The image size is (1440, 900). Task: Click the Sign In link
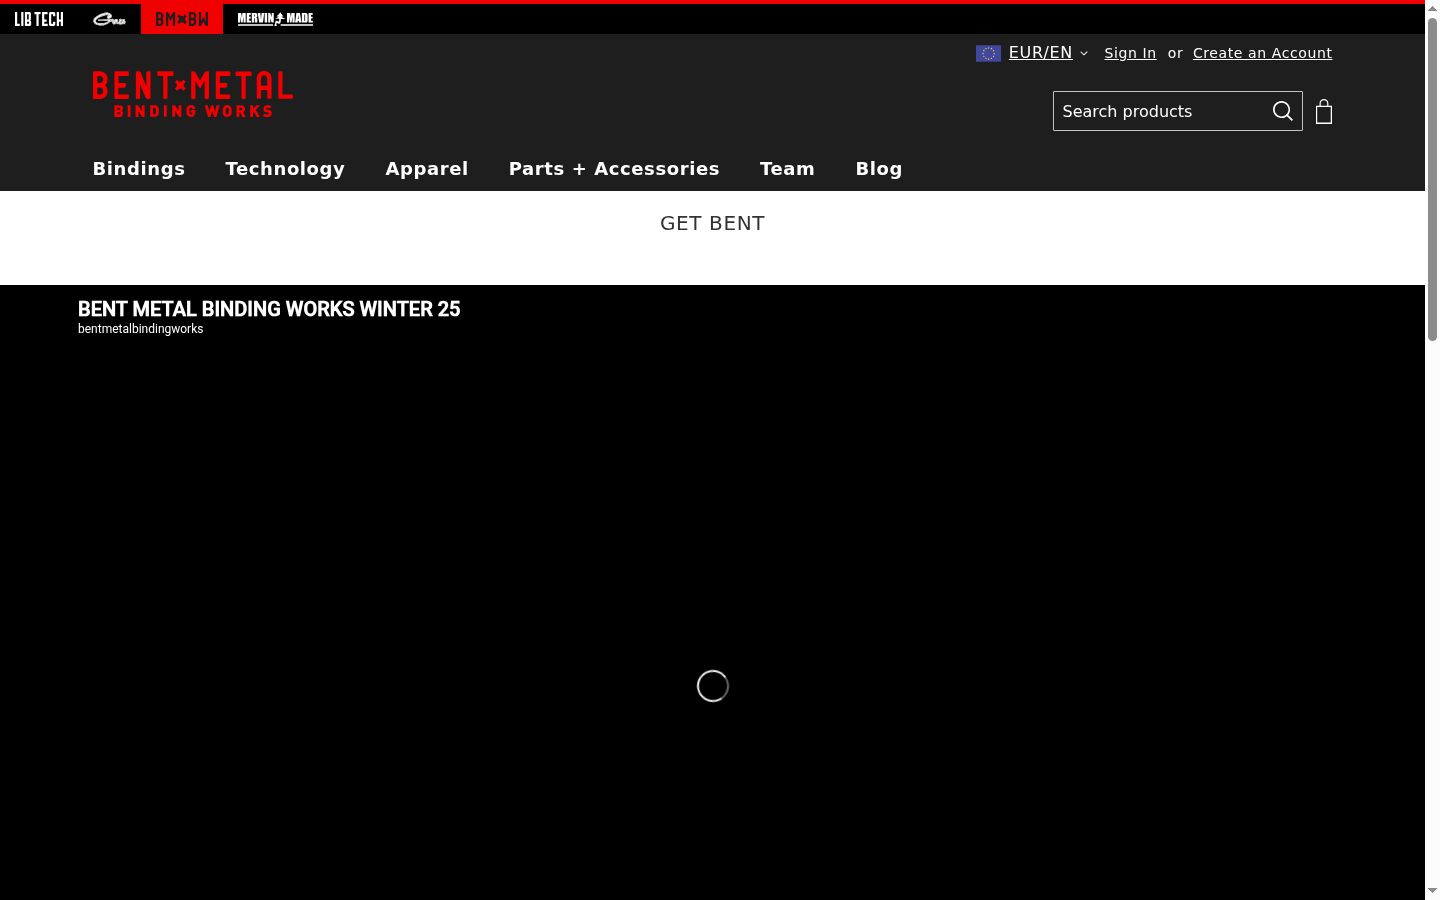click(x=1130, y=53)
